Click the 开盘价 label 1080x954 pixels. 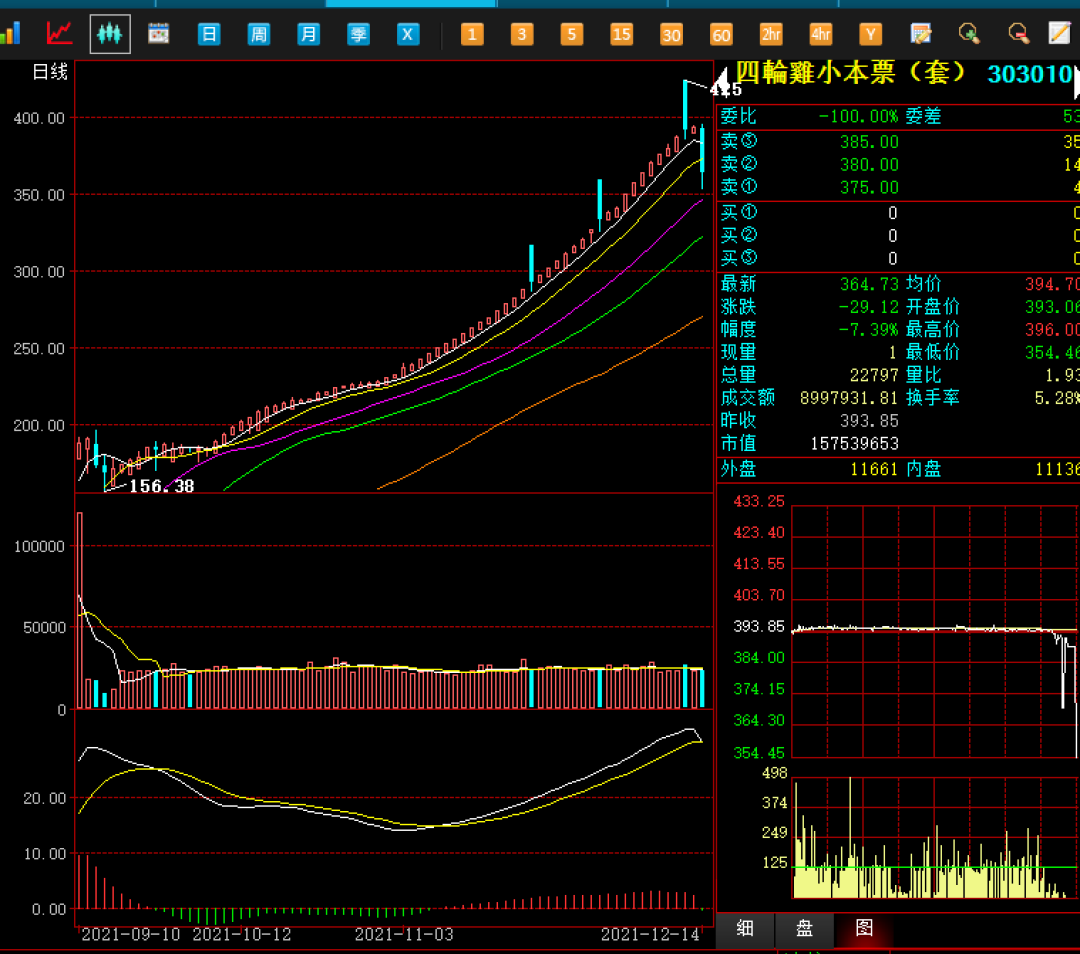point(933,307)
